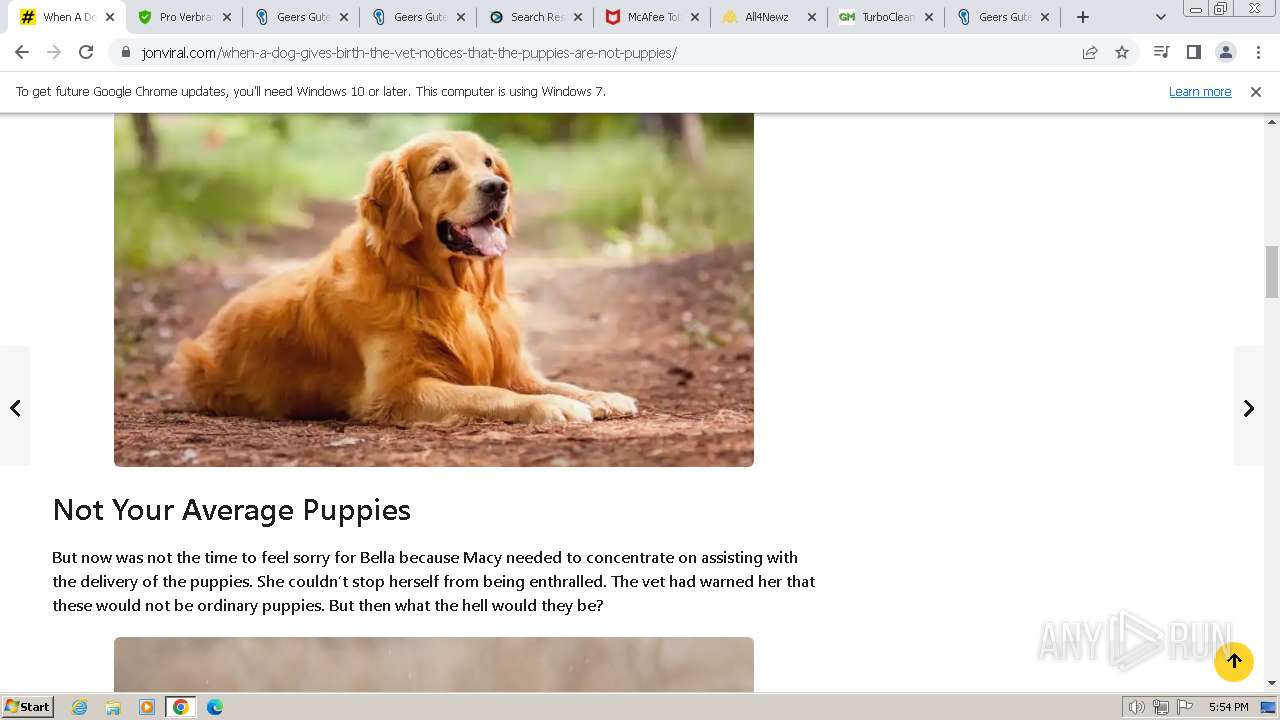Bookmark this page with the star icon
This screenshot has width=1280, height=720.
(x=1122, y=53)
